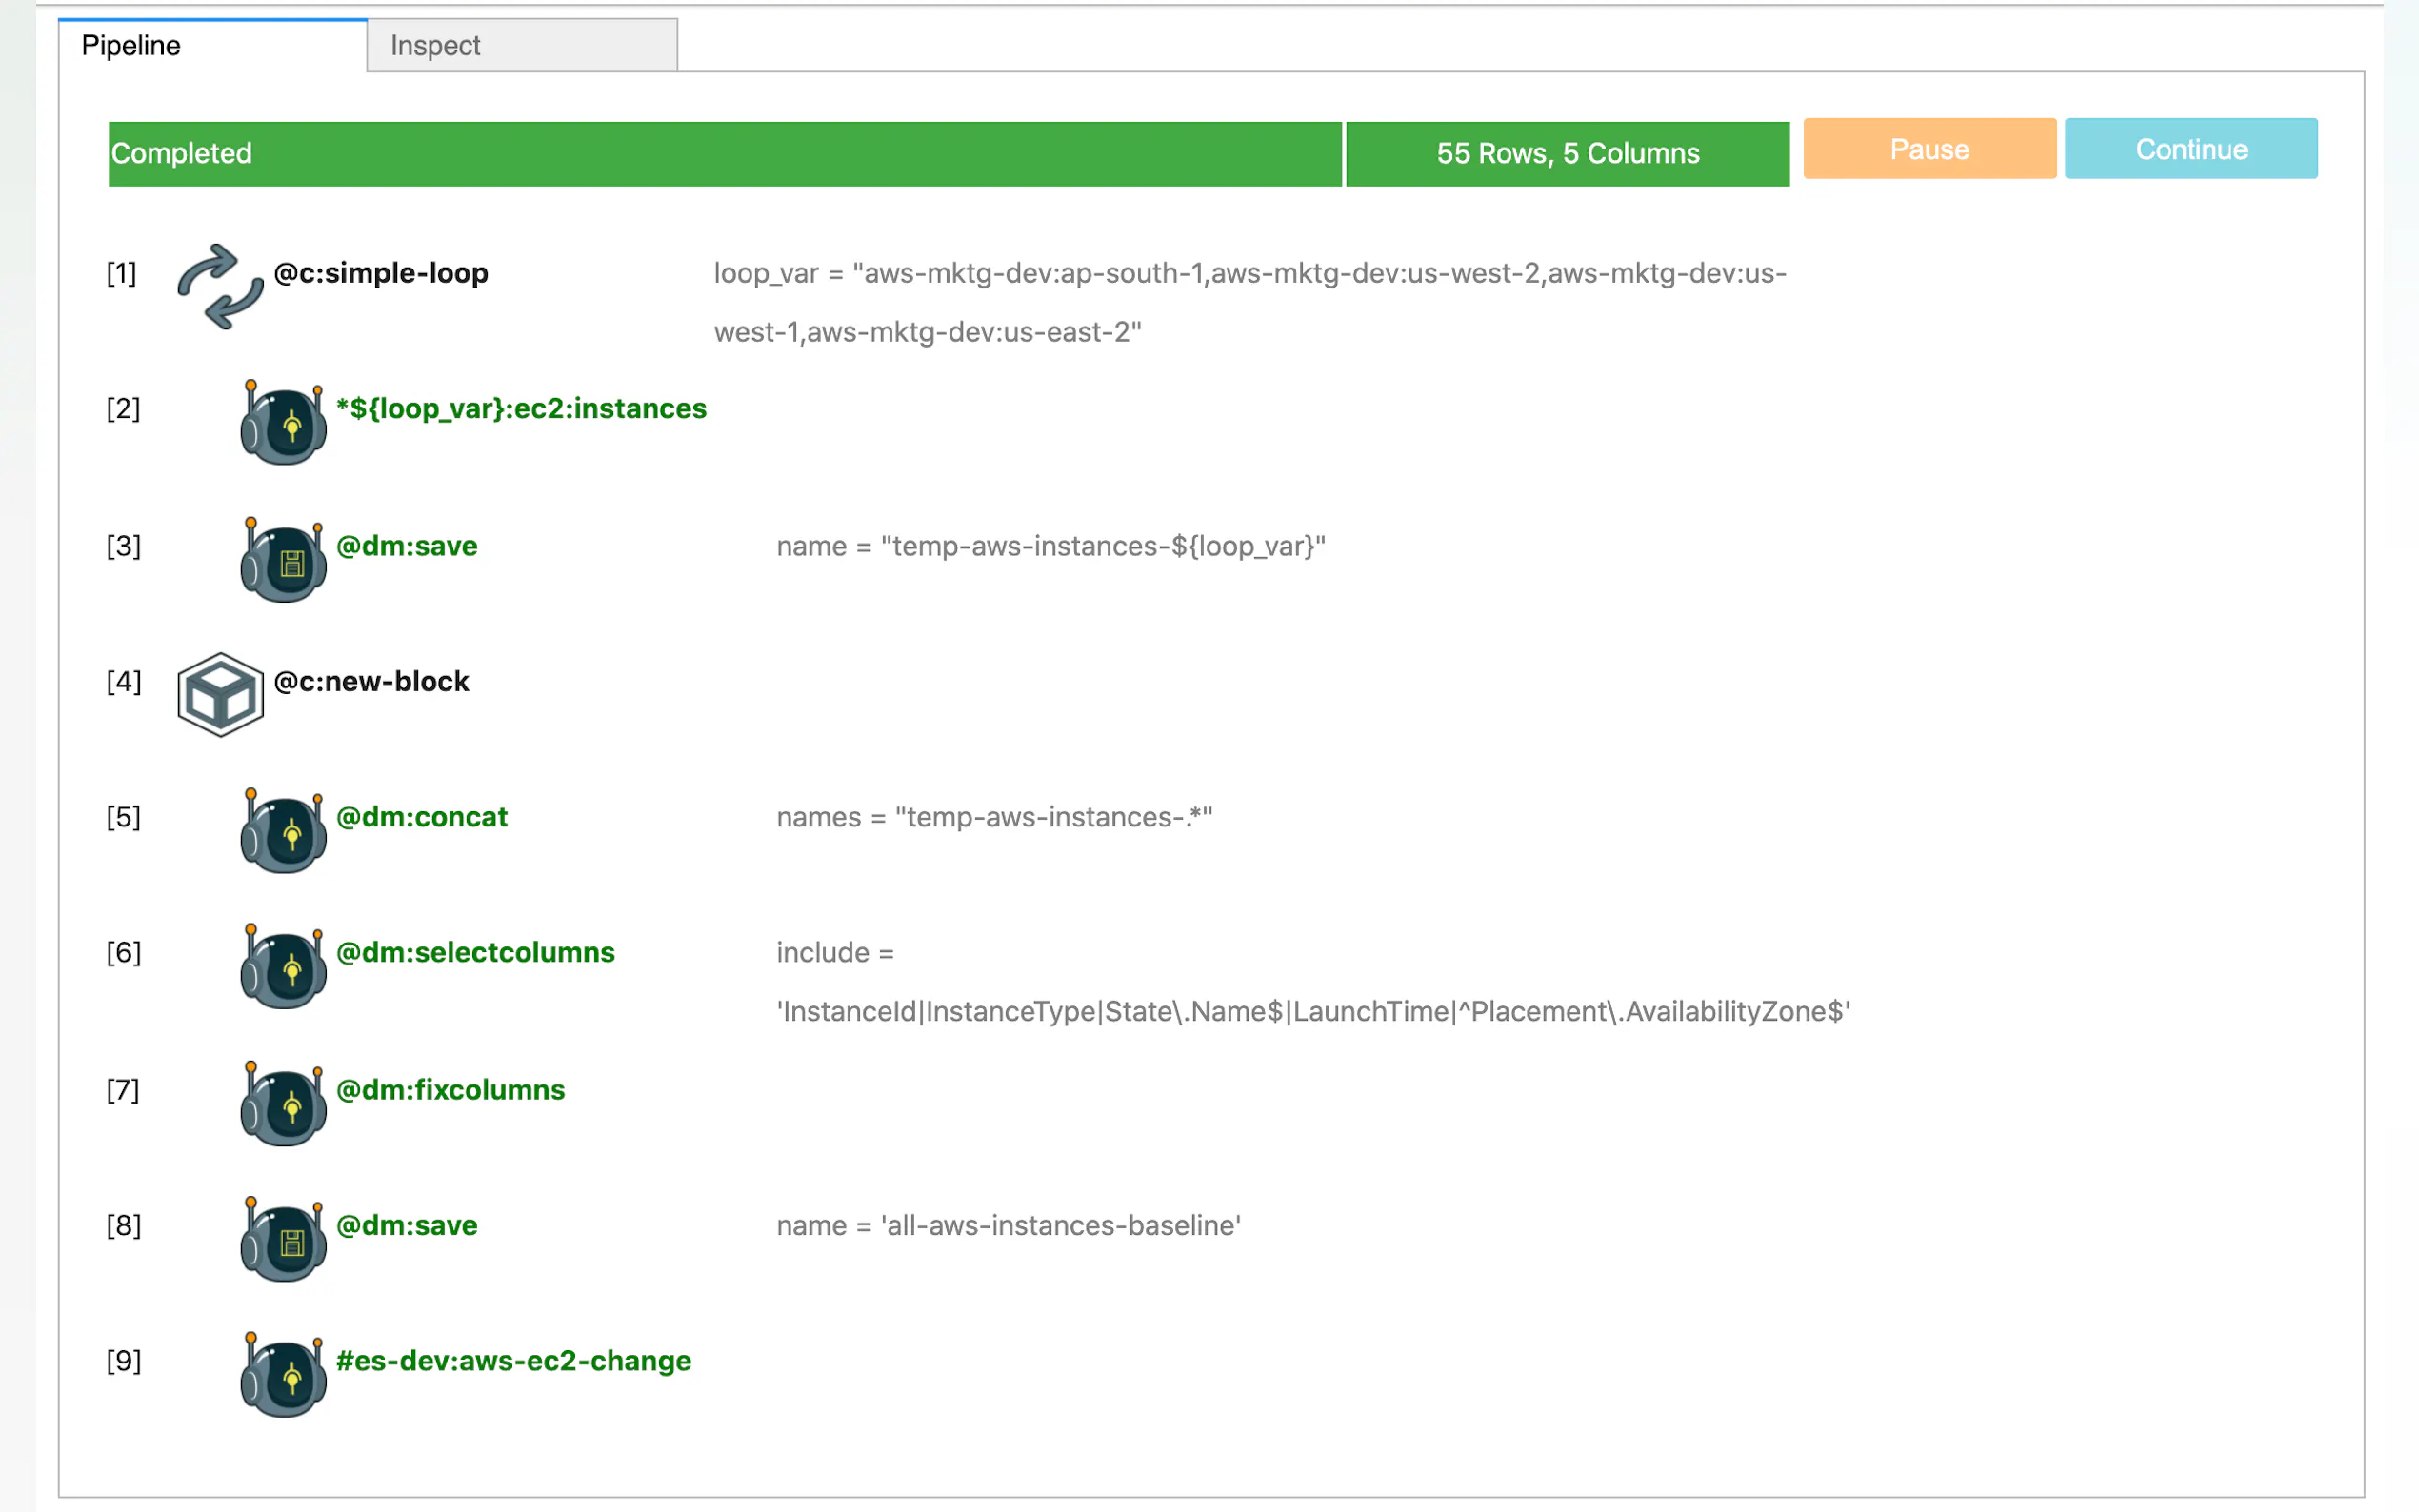The width and height of the screenshot is (2419, 1512).
Task: Click the new-block cube icon
Action: (x=220, y=695)
